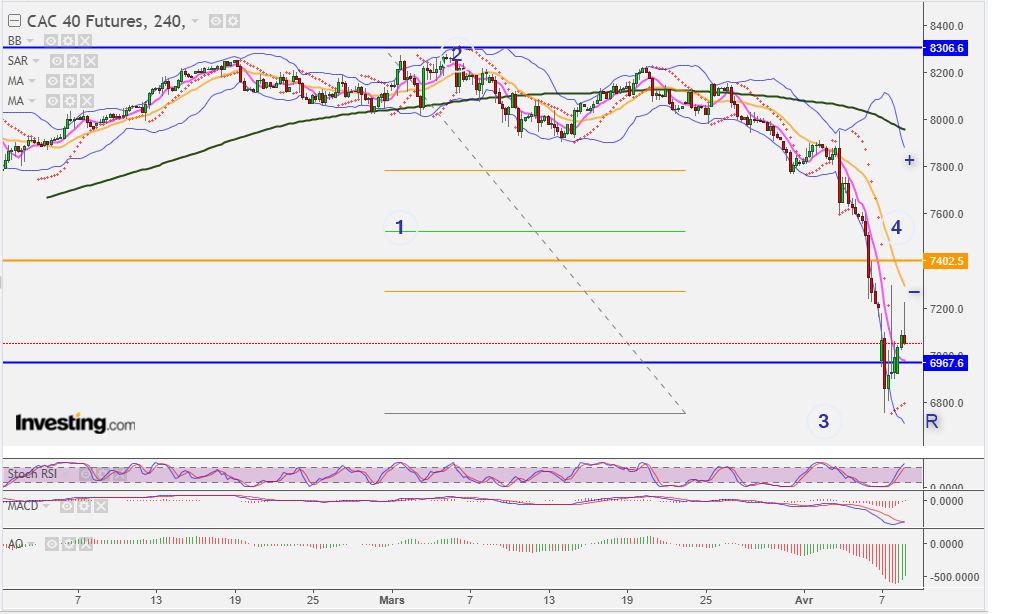Screen dimensions: 1020x614
Task: Click the Avr label on time axis
Action: pos(804,600)
